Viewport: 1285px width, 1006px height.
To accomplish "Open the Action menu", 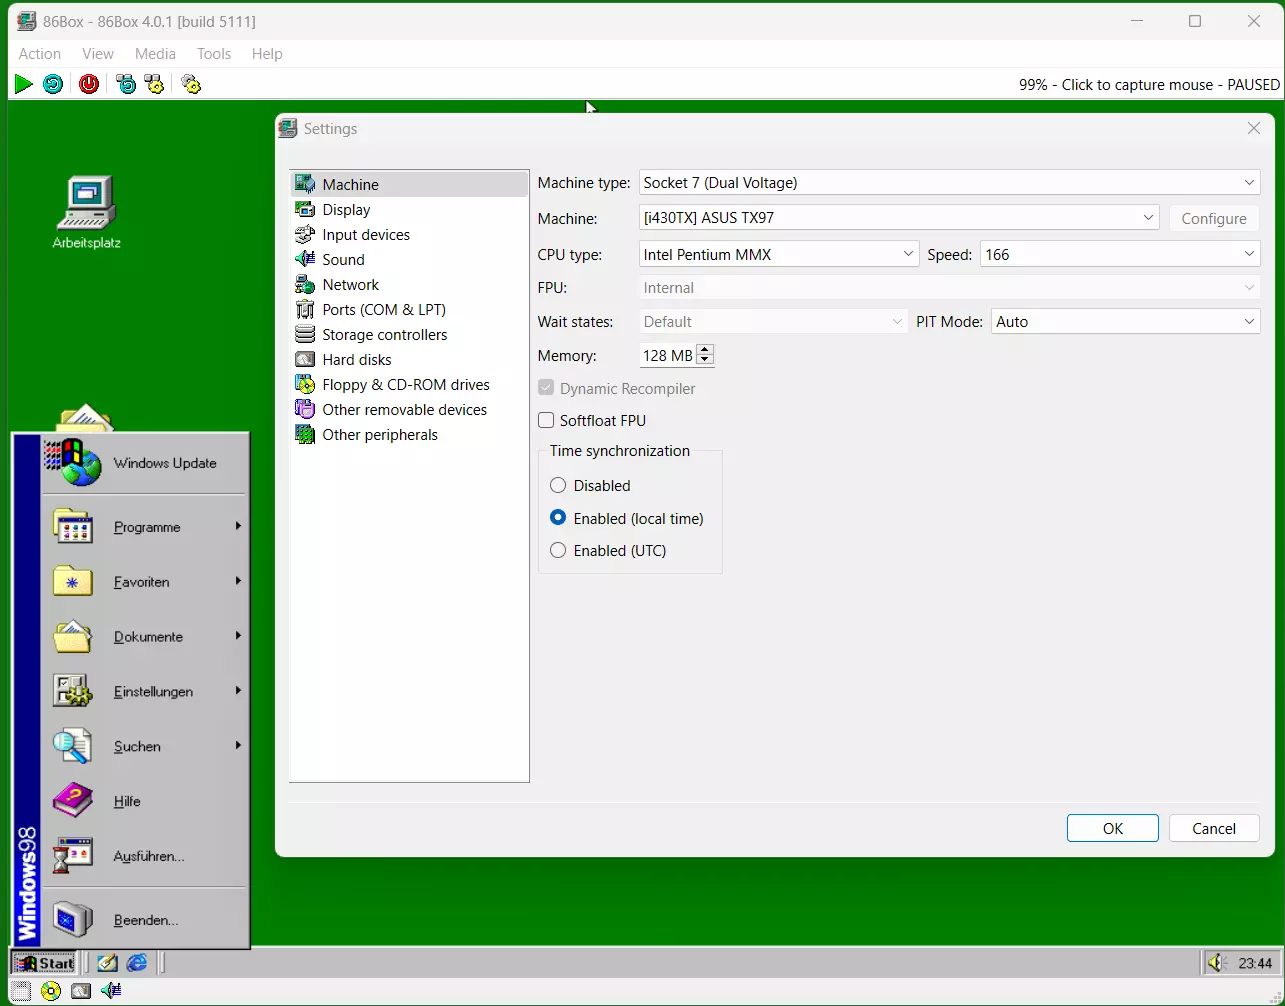I will point(40,54).
